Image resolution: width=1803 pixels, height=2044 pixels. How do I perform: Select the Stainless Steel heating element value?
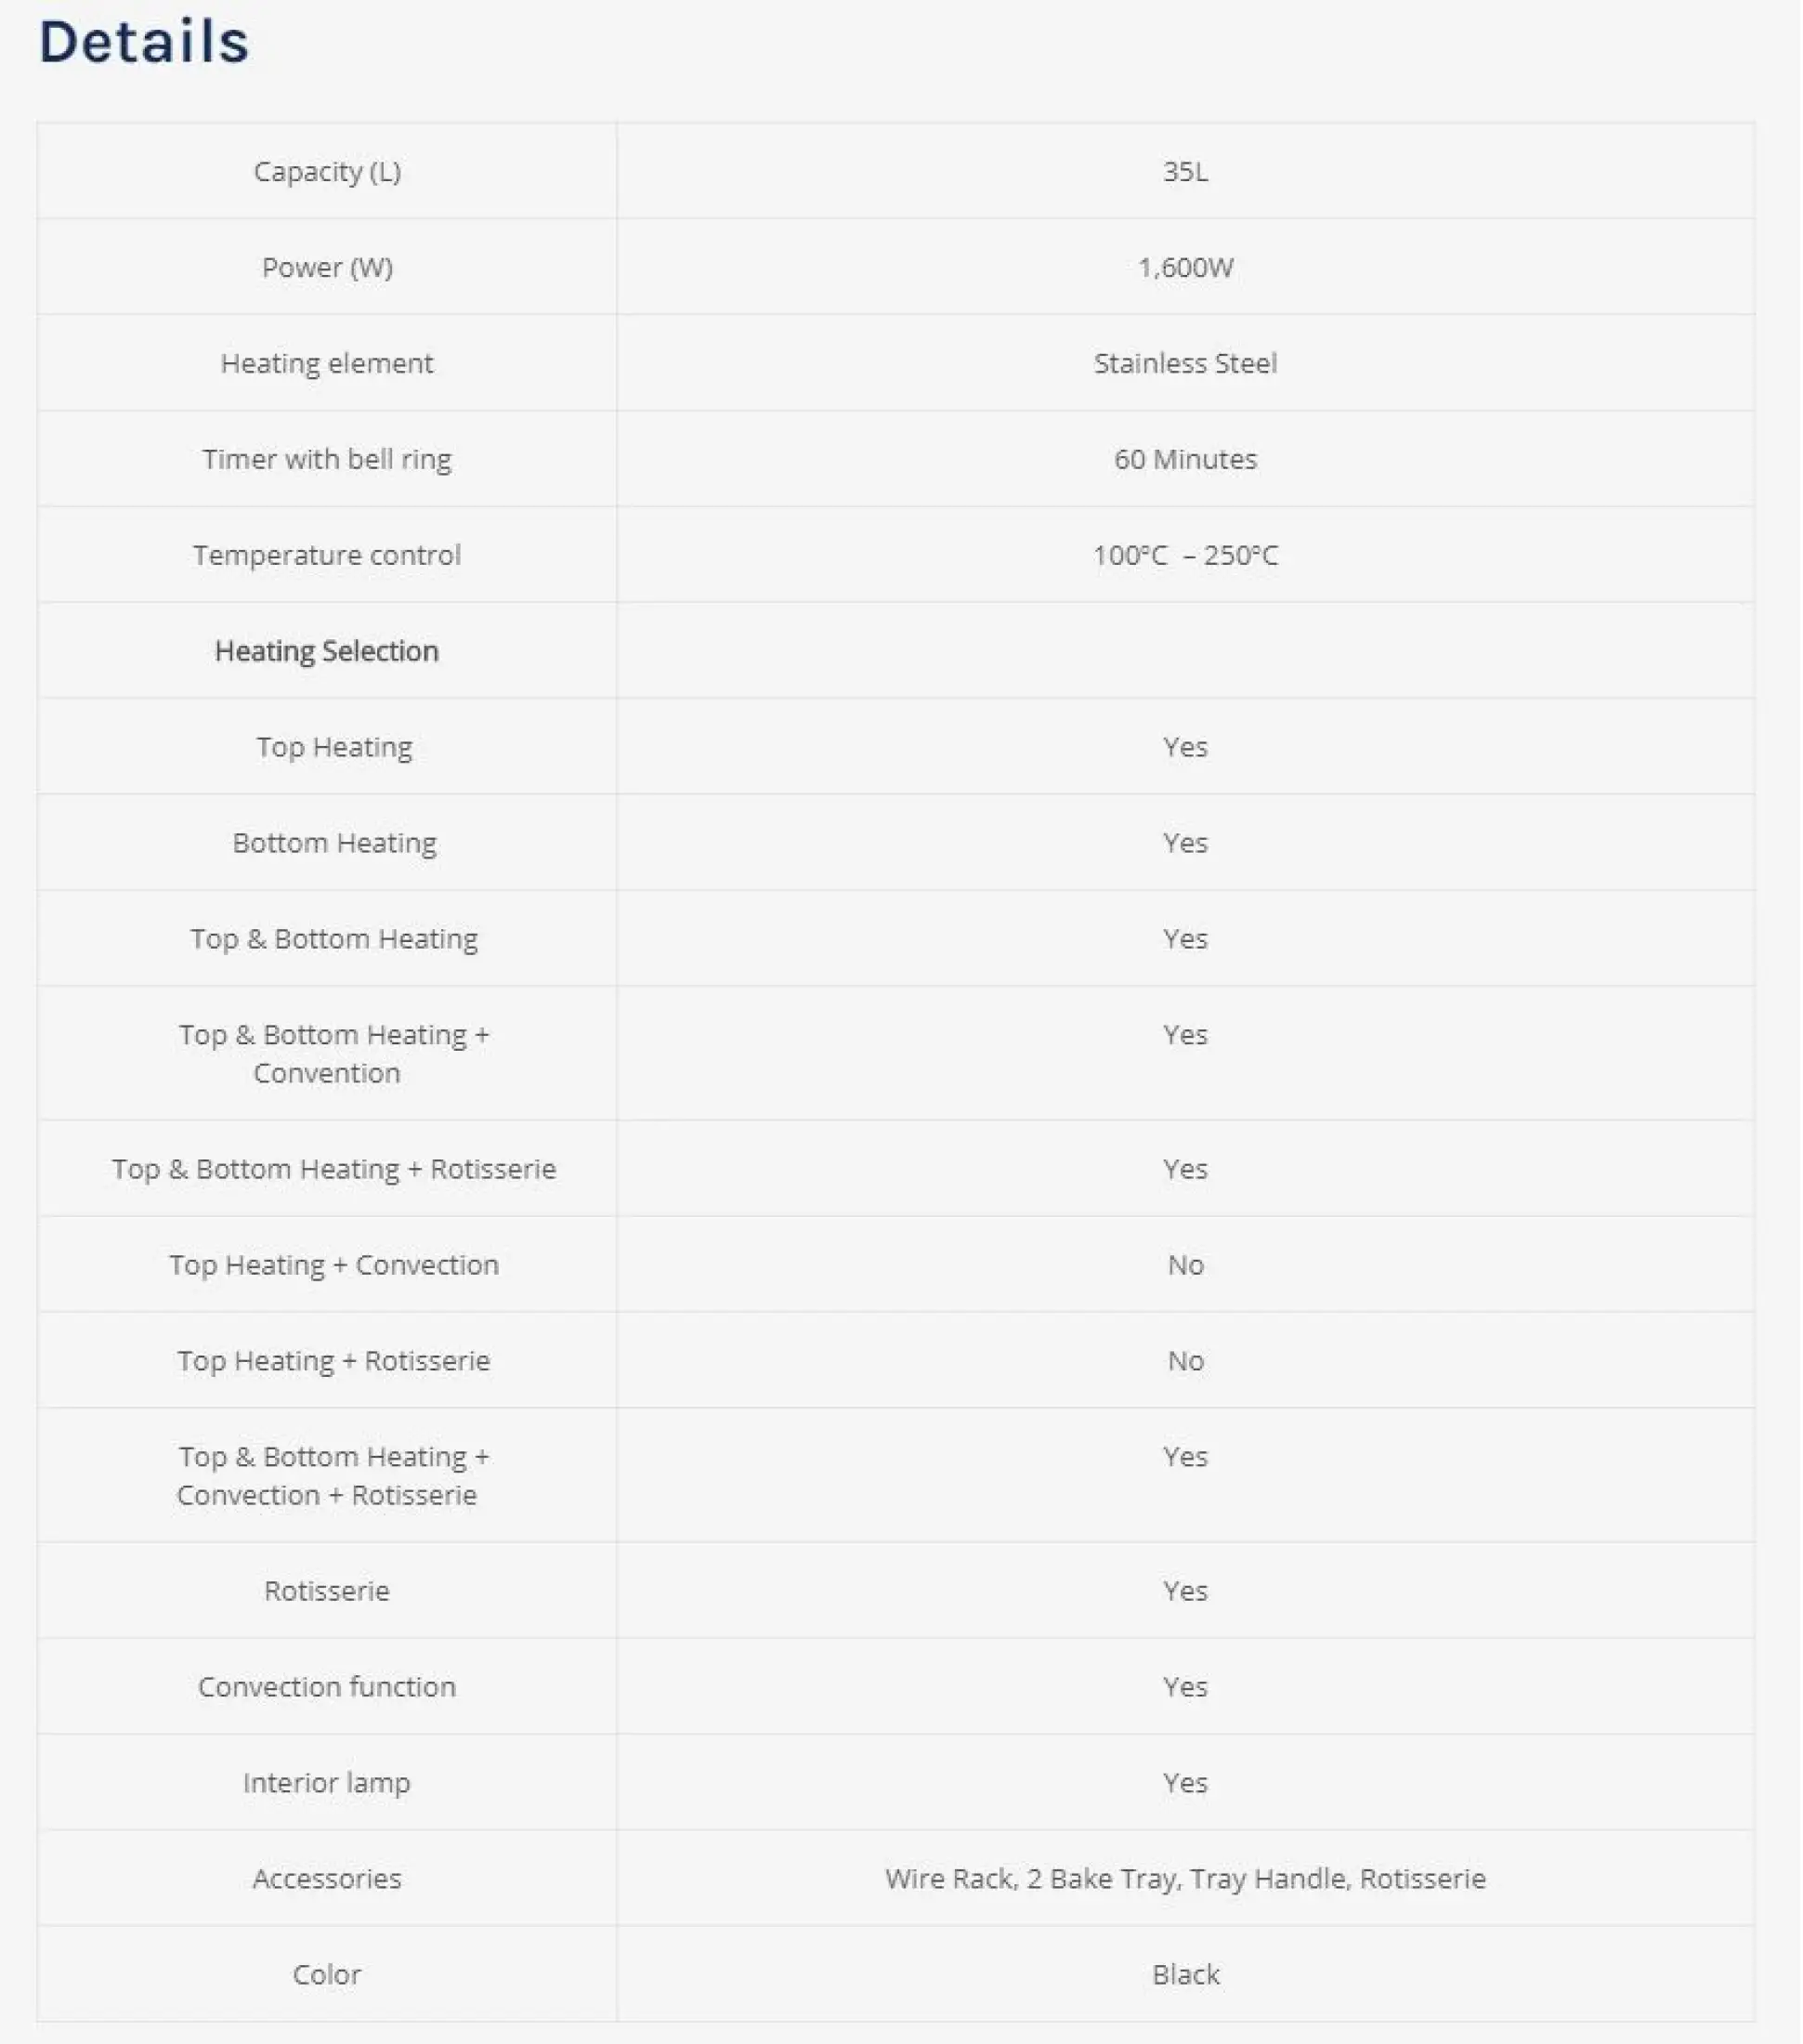coord(1186,364)
